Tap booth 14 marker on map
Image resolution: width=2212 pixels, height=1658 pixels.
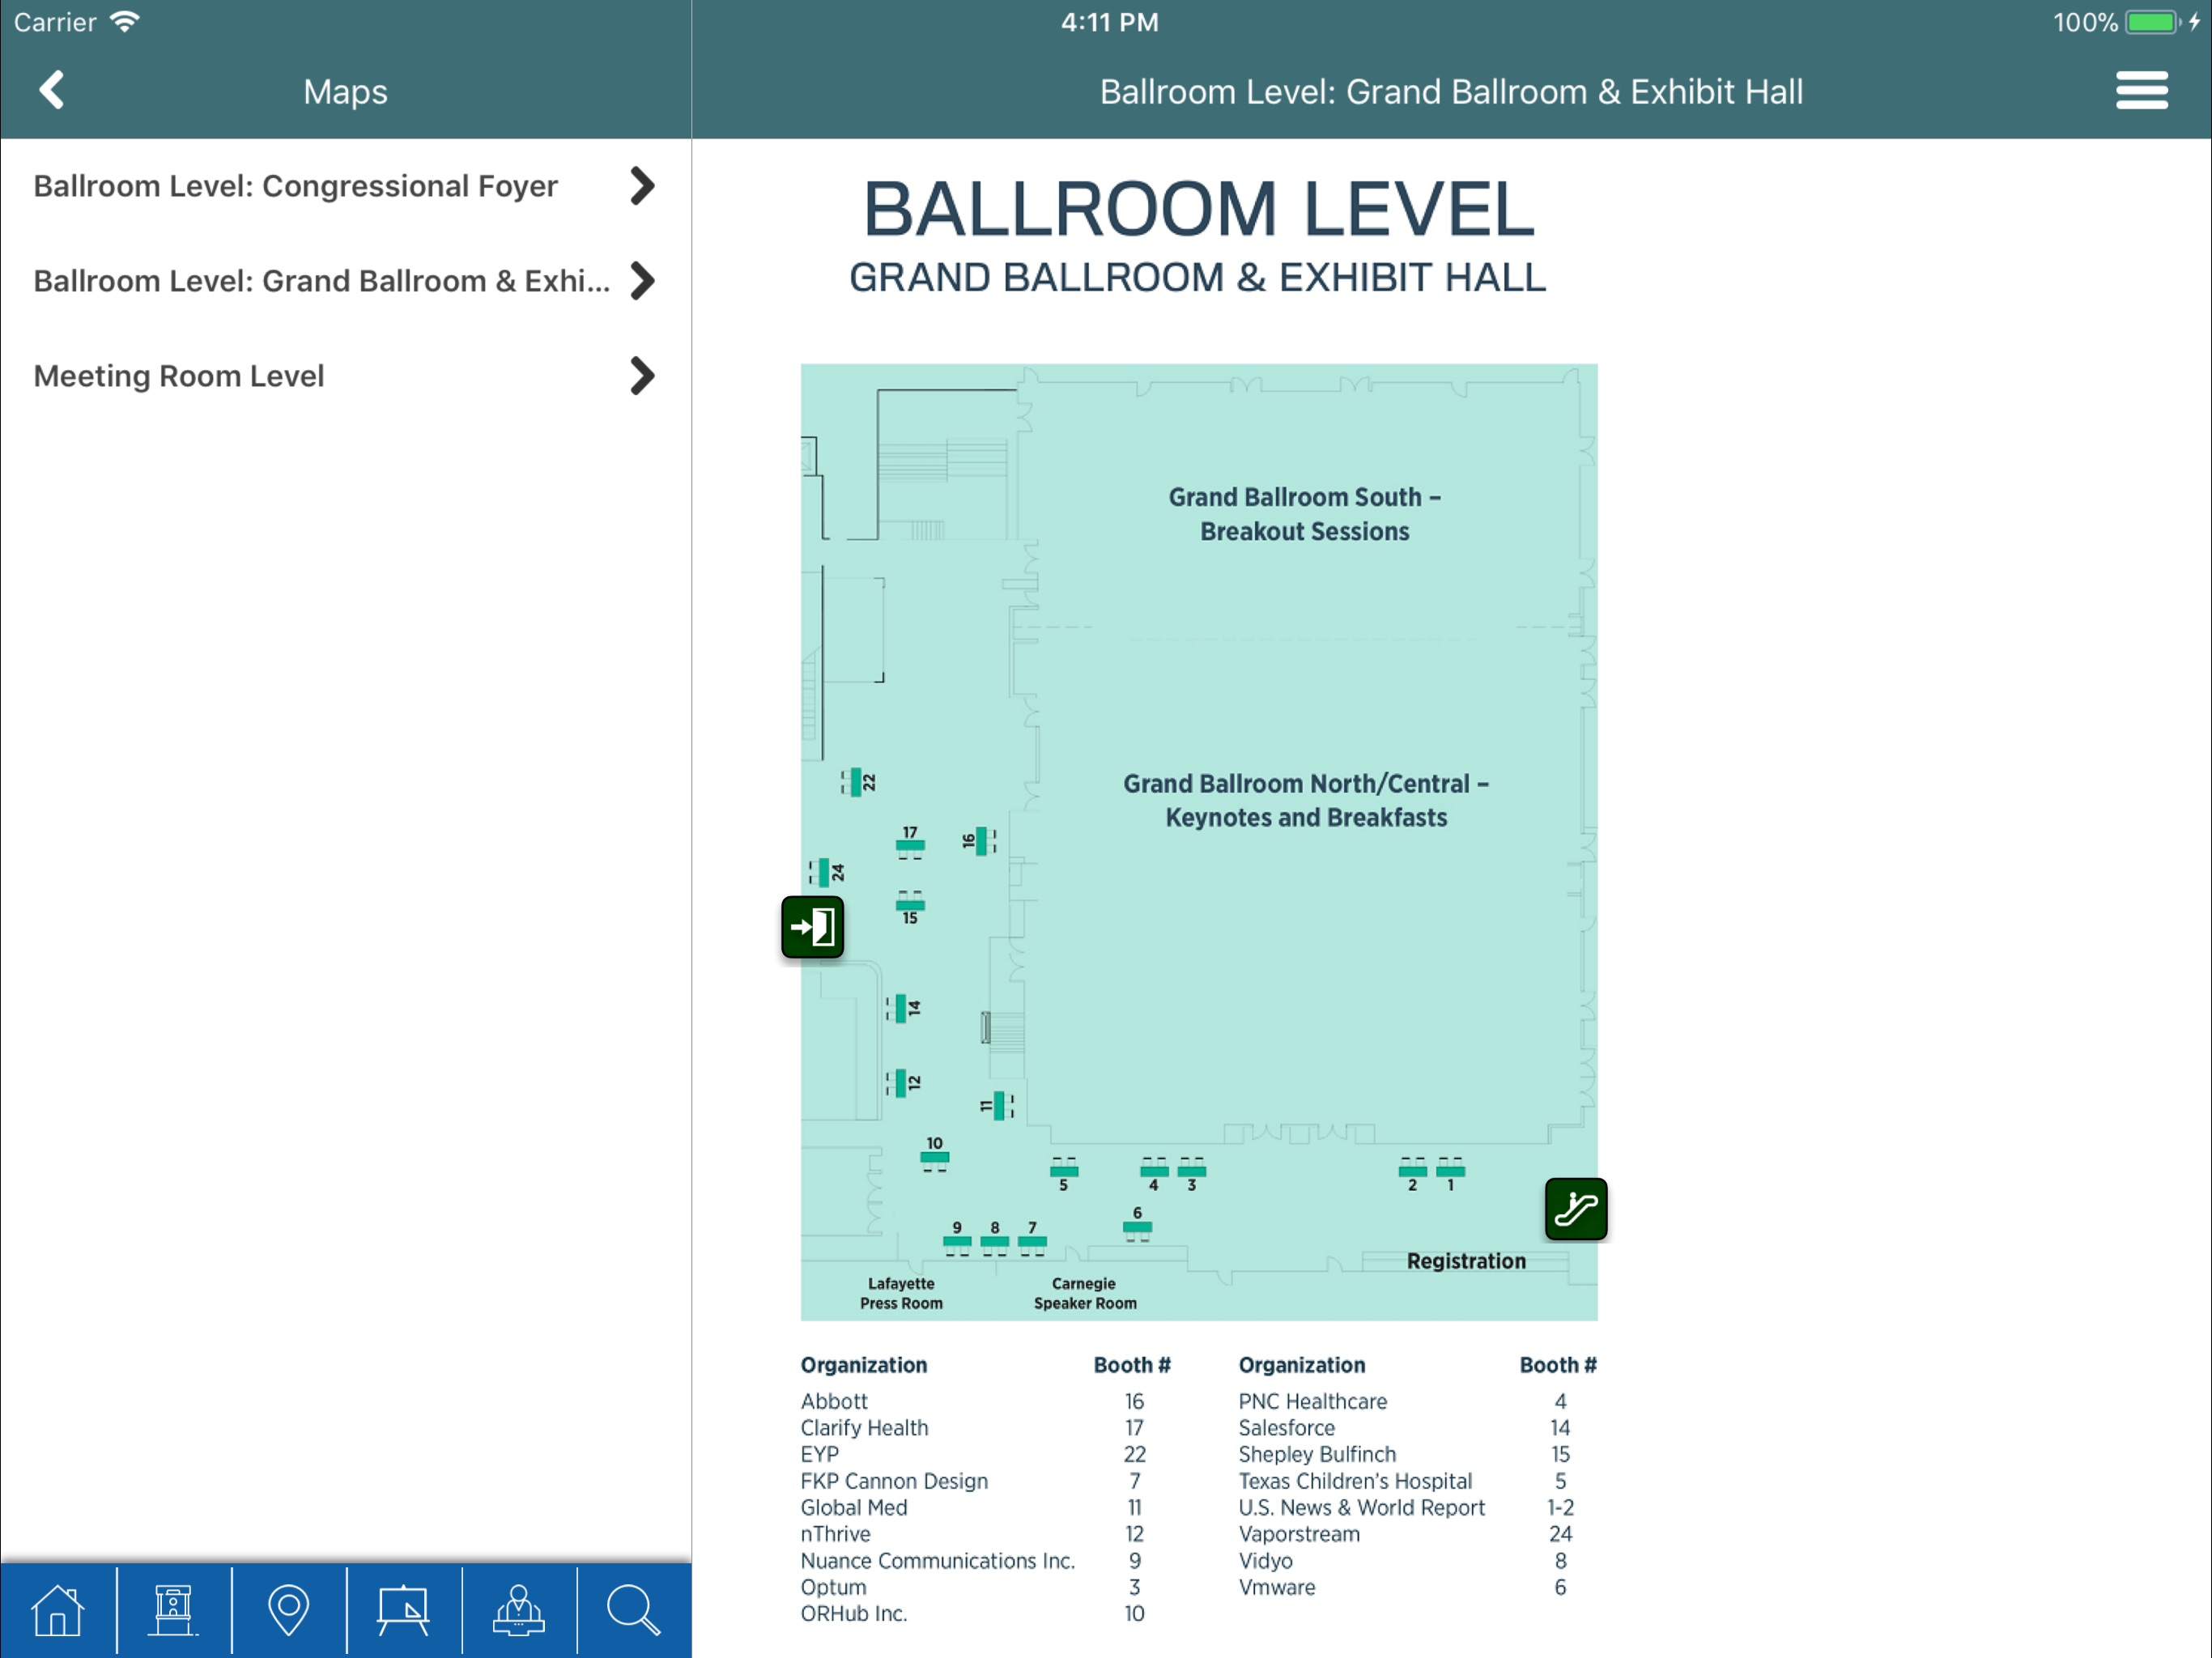point(903,1008)
